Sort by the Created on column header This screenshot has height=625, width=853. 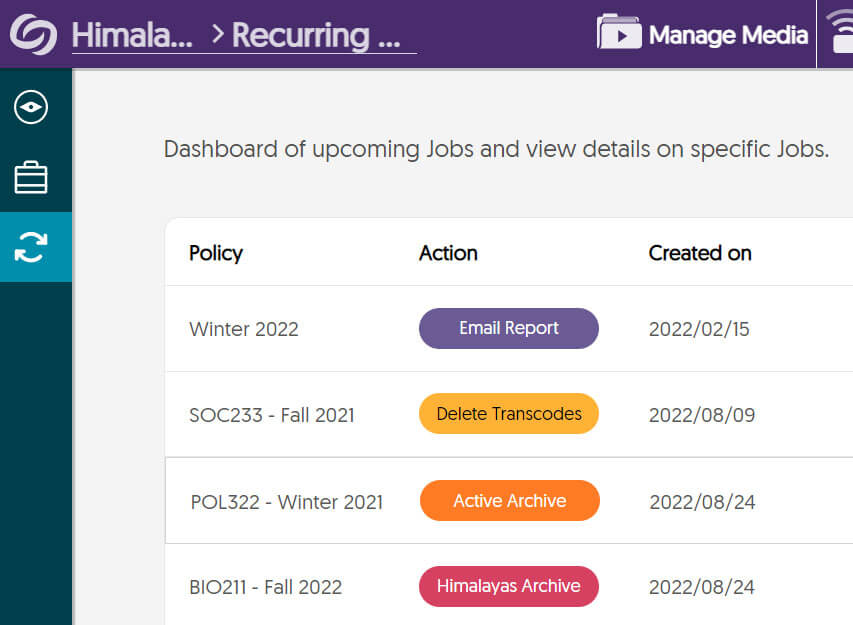(700, 253)
